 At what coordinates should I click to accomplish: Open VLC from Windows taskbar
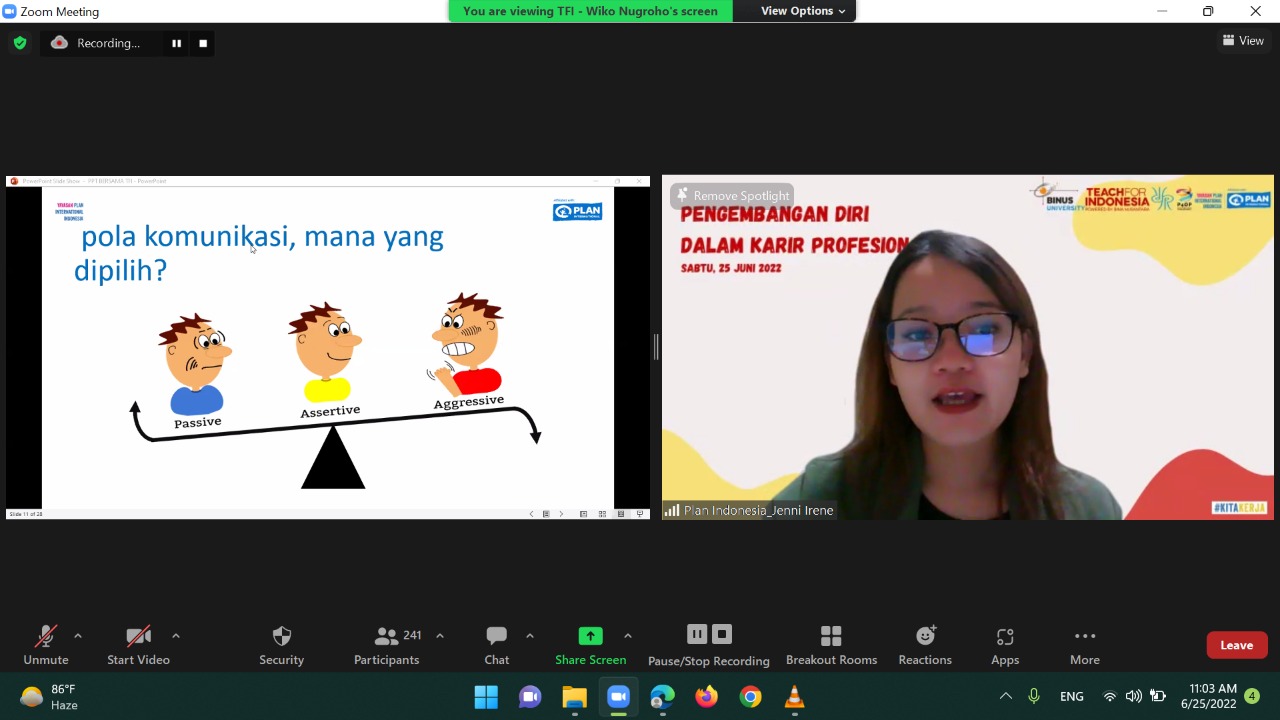795,697
